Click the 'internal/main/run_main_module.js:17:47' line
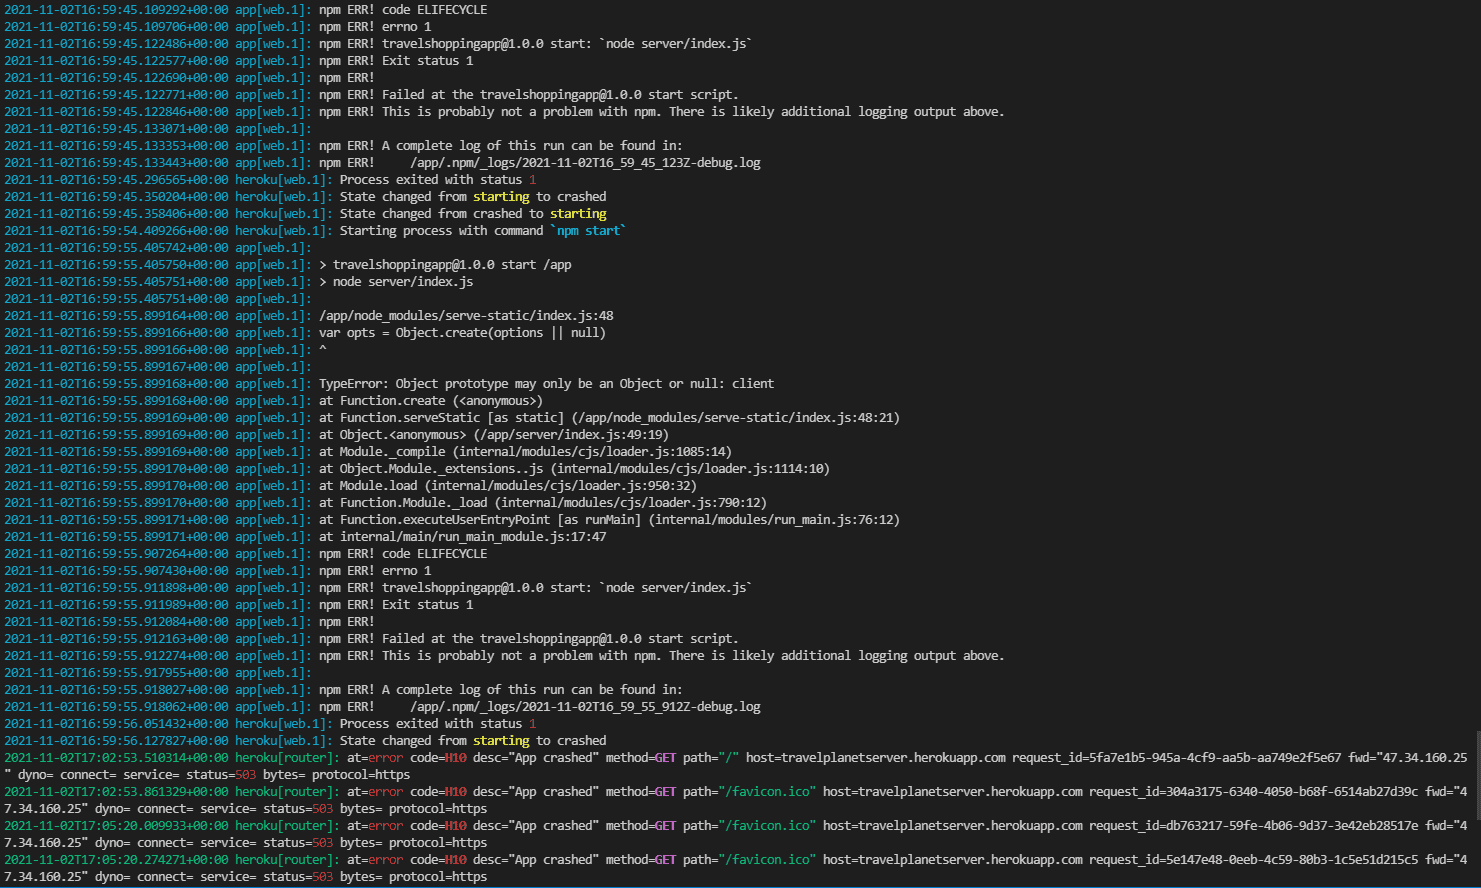The image size is (1481, 888). pyautogui.click(x=305, y=537)
